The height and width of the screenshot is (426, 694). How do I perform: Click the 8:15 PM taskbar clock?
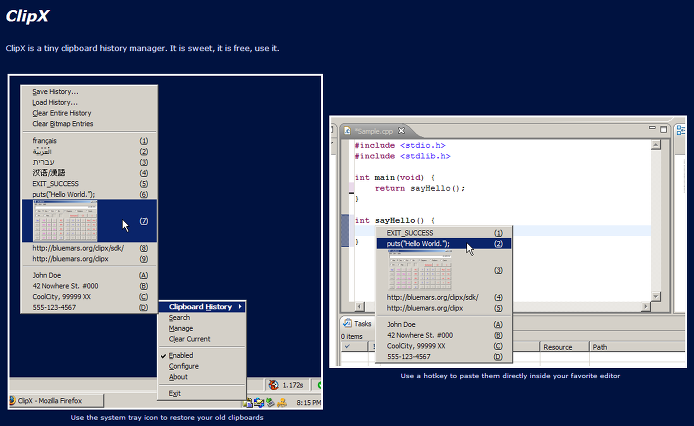pos(308,403)
